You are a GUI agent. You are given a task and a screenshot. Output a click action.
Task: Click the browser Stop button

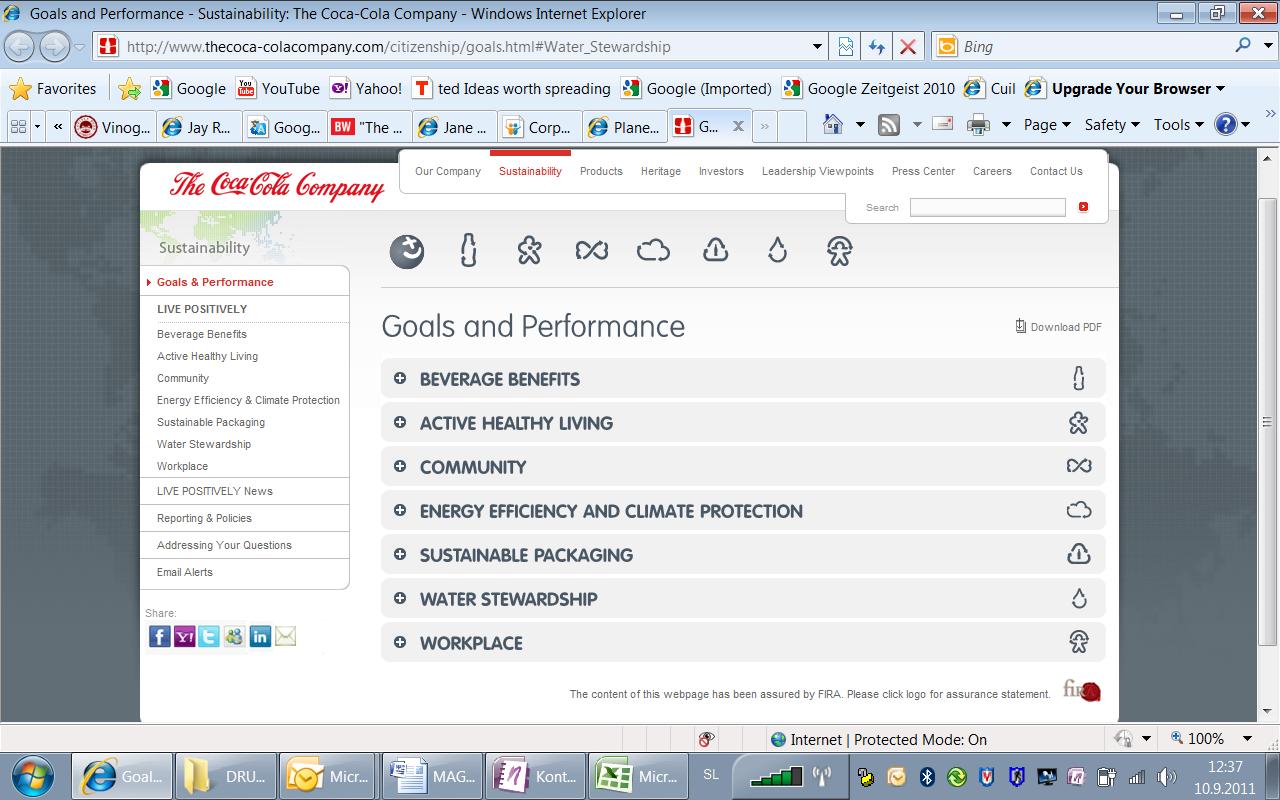tap(908, 46)
